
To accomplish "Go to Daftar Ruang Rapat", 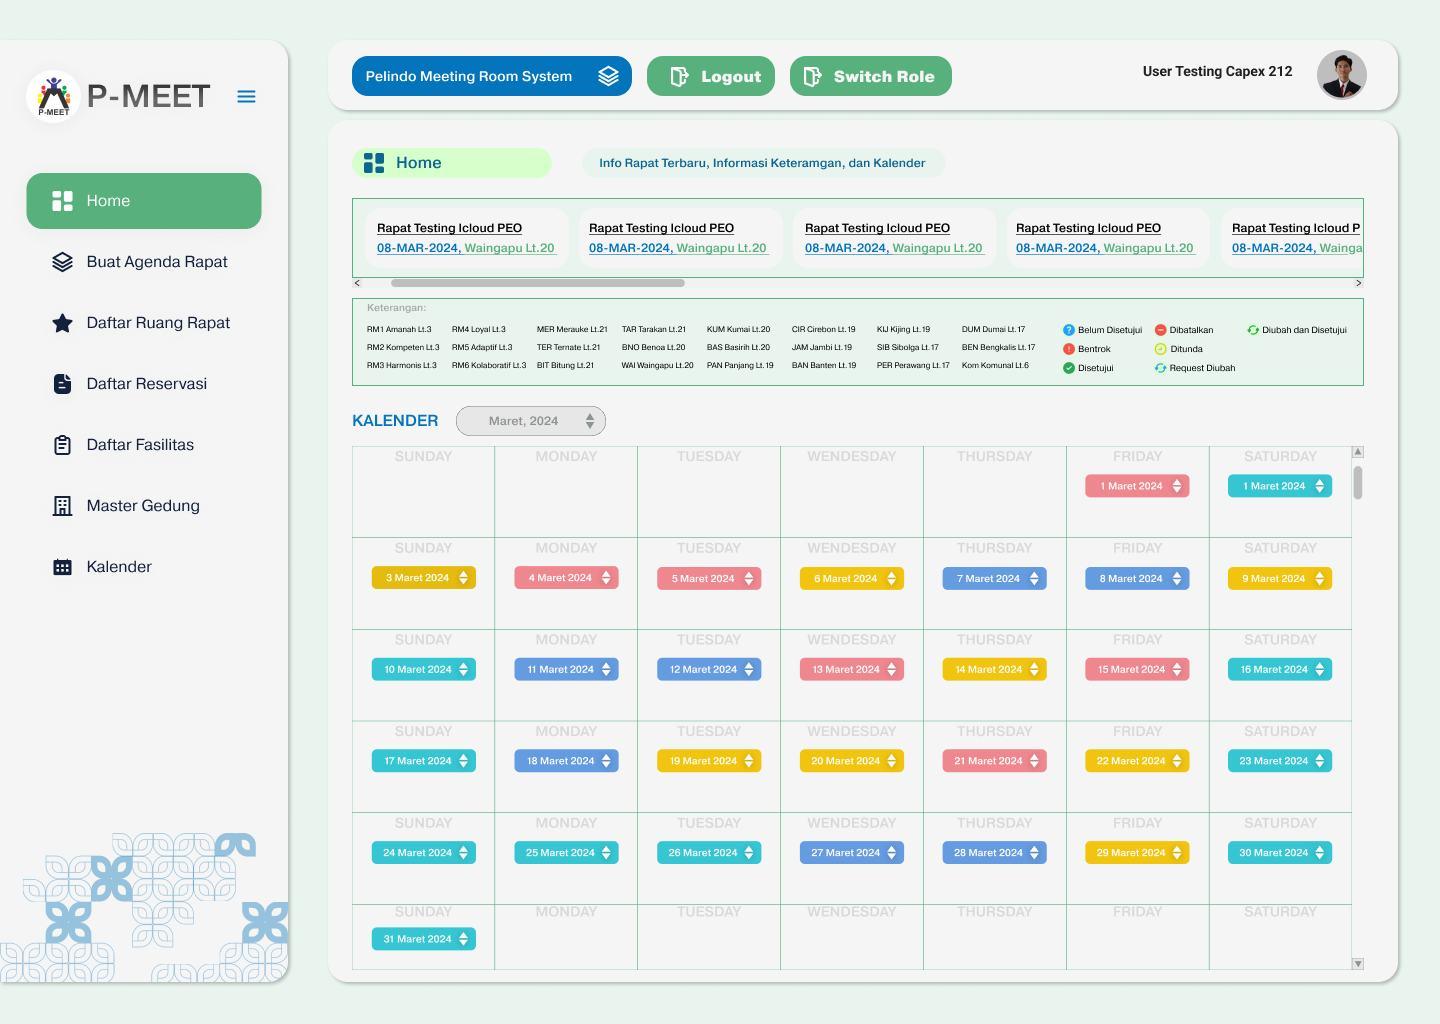I will point(144,323).
